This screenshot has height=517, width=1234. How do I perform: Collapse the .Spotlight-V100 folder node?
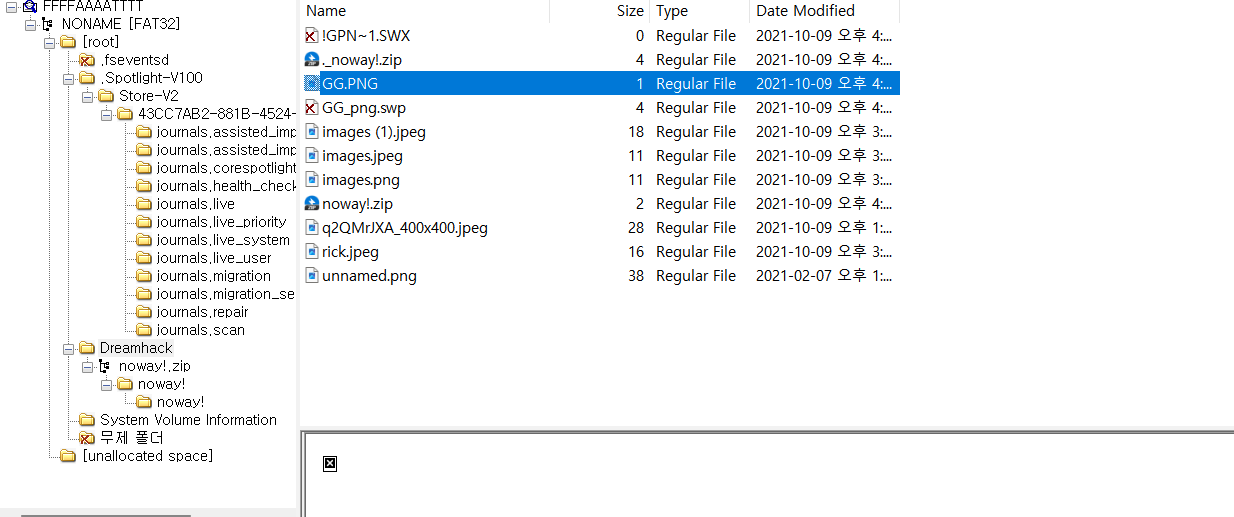[x=68, y=78]
